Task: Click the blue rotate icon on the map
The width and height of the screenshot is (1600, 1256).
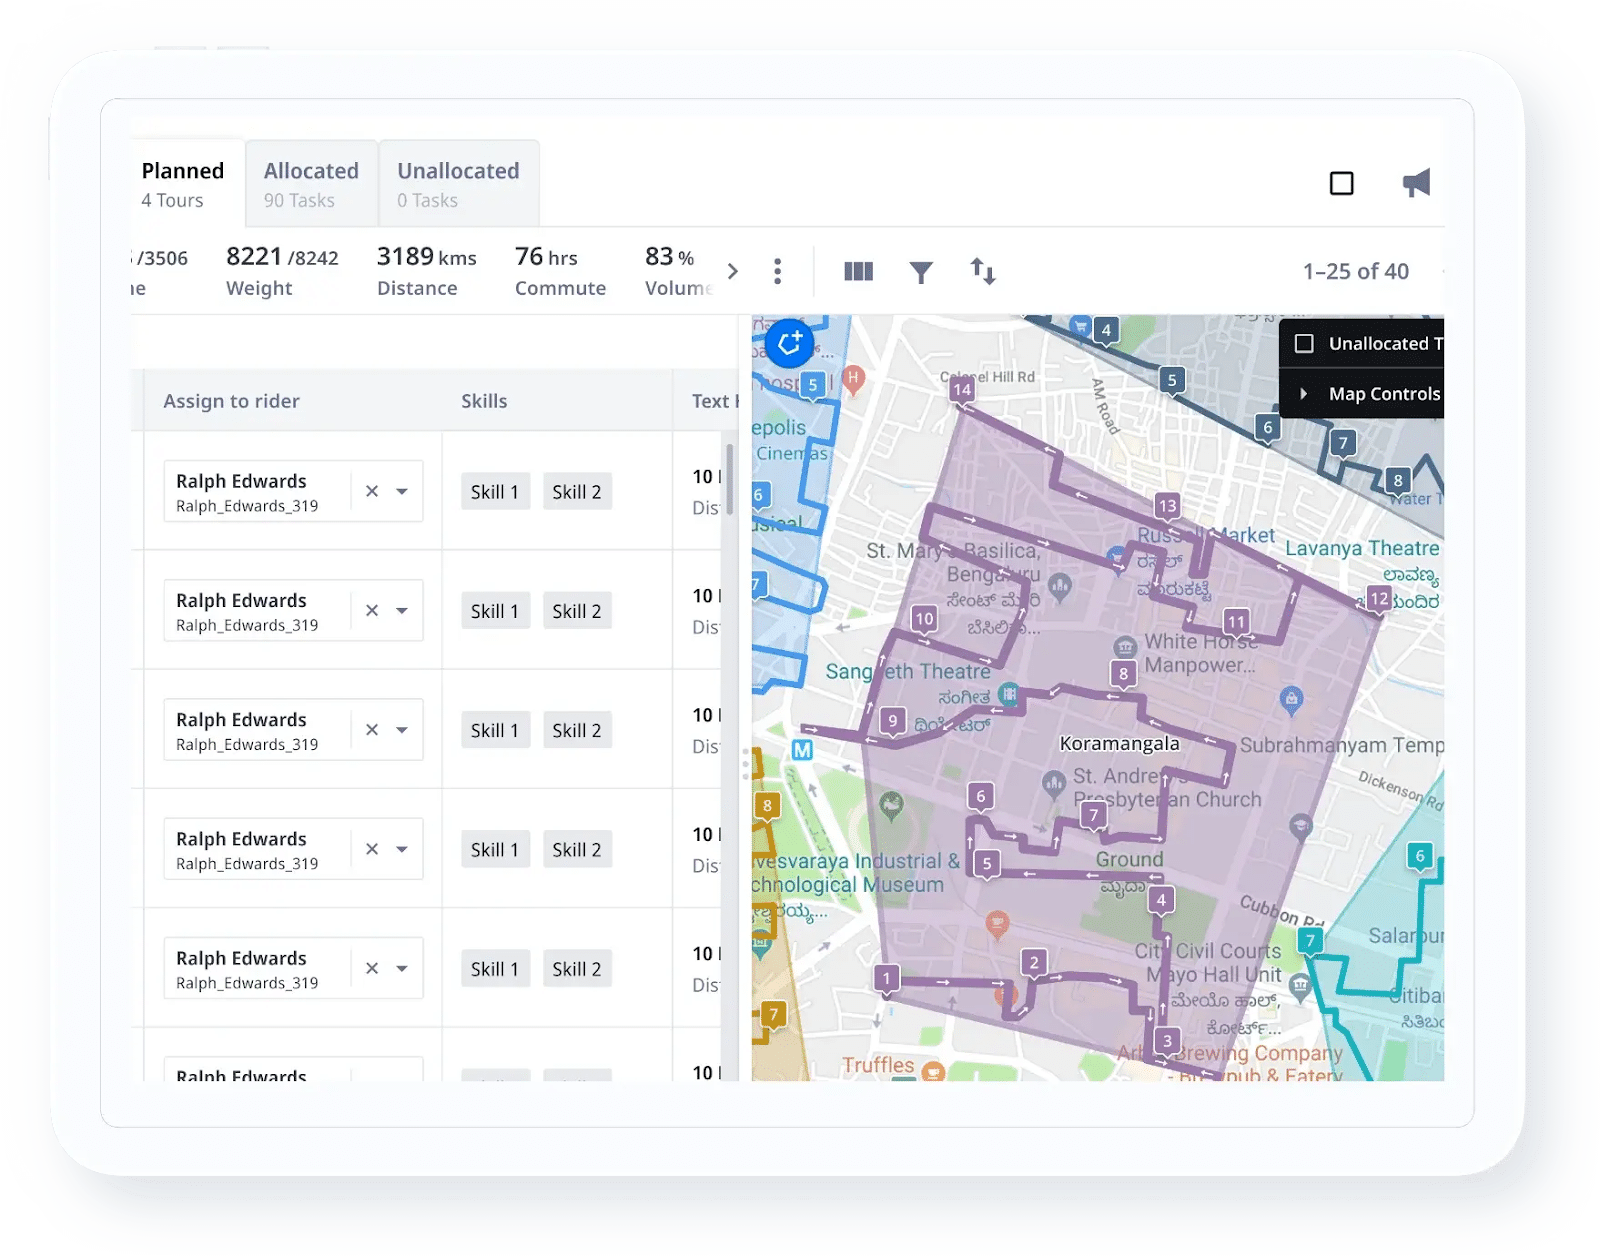Action: pos(789,343)
